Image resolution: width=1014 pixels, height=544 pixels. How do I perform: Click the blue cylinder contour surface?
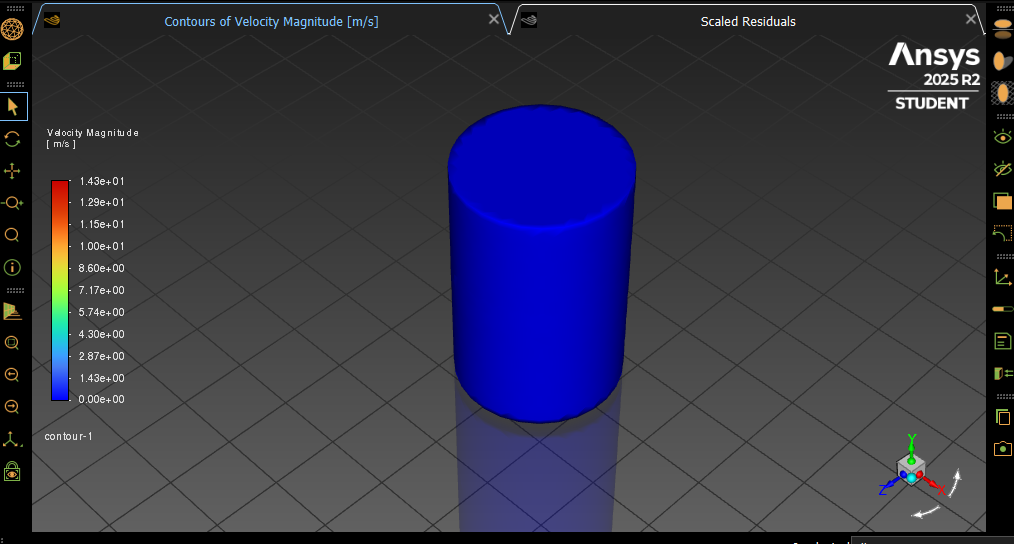[541, 263]
